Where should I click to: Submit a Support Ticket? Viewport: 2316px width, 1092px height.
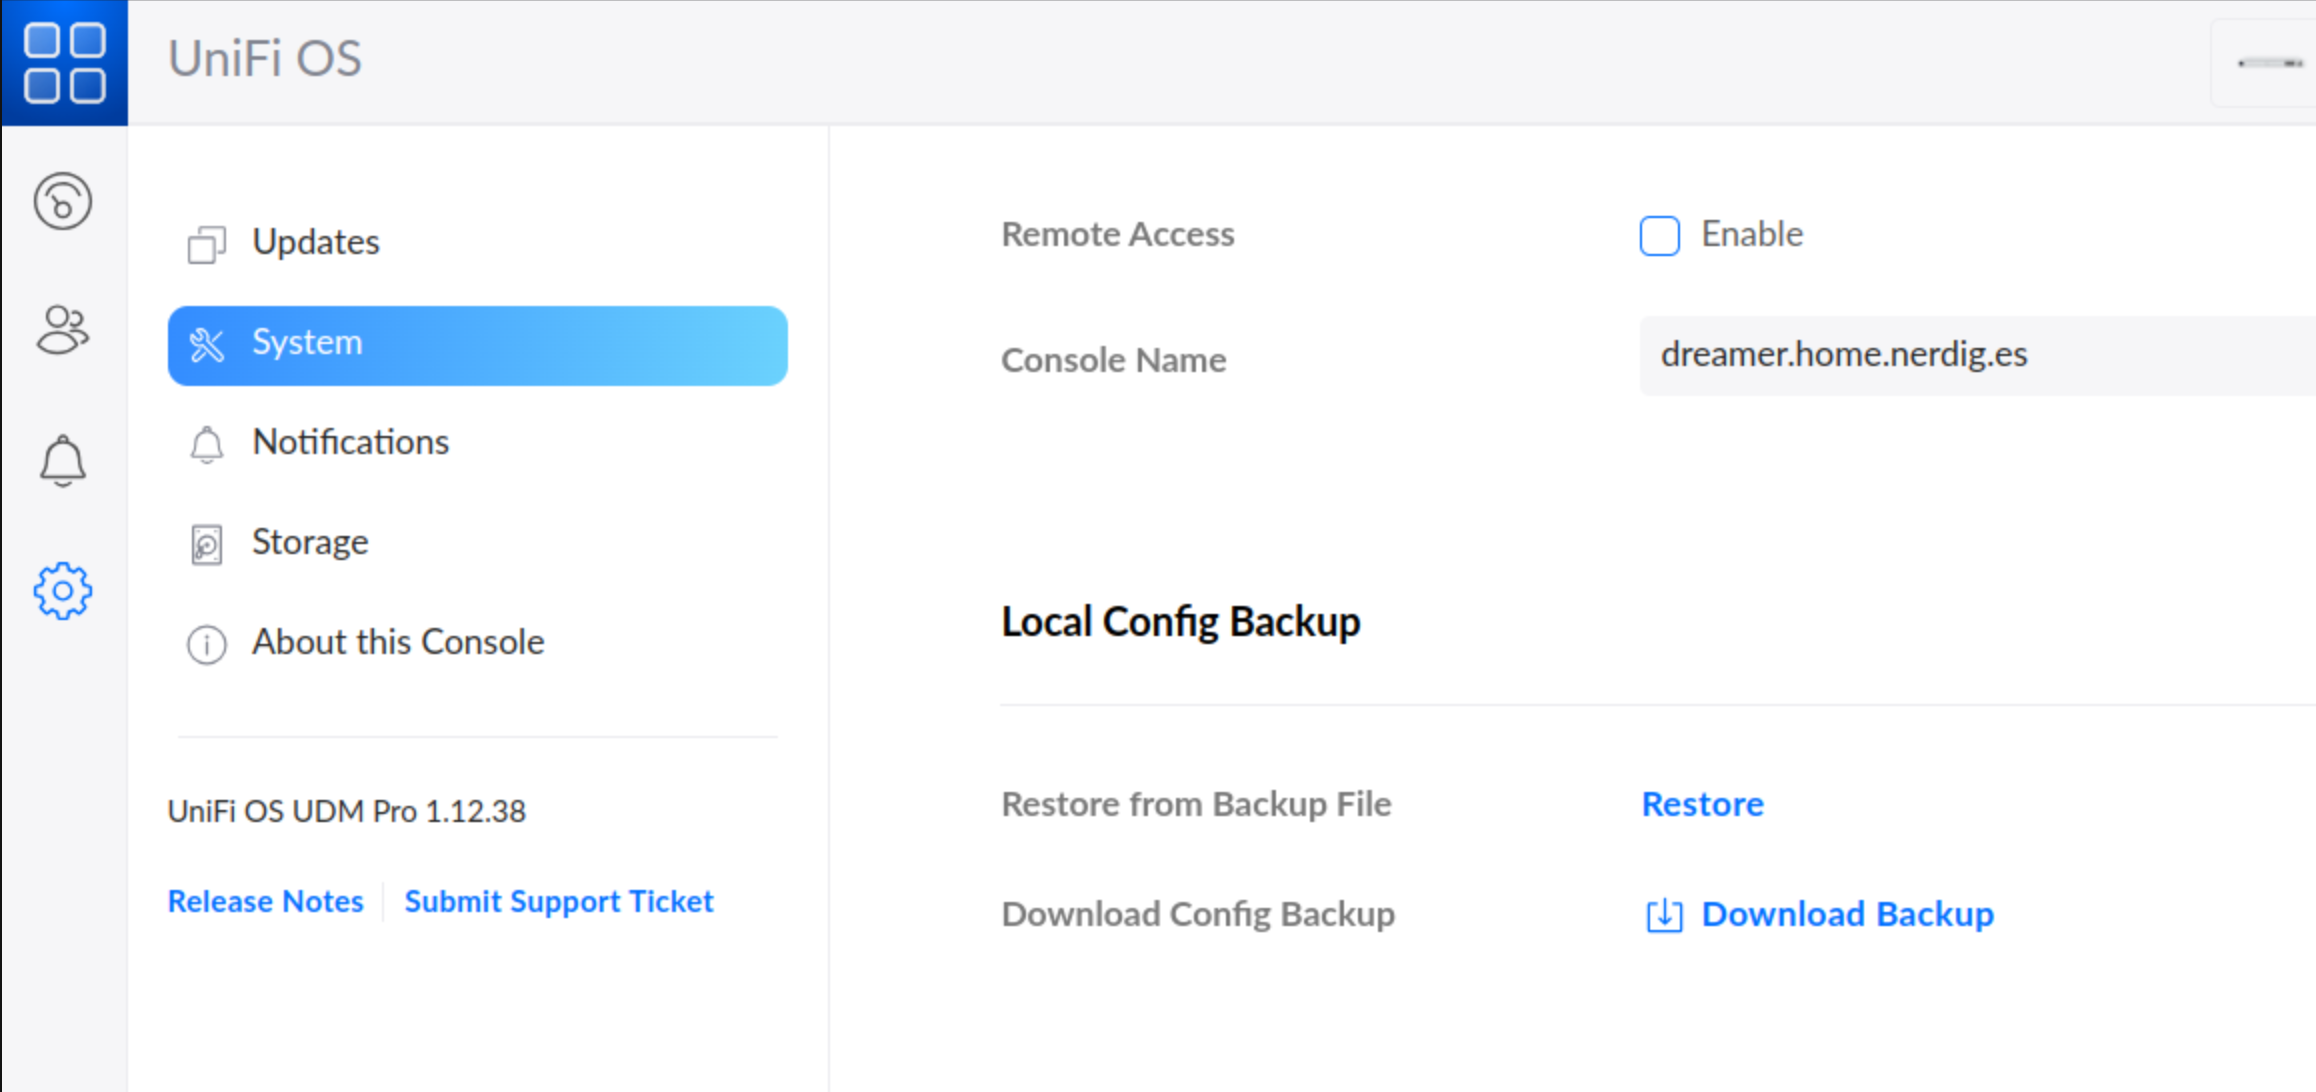(x=558, y=900)
